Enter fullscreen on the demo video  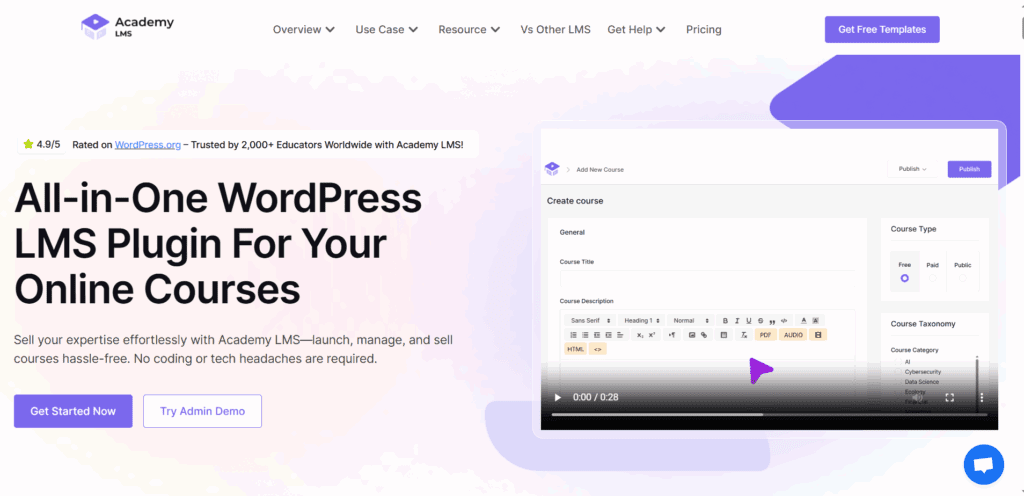coord(950,397)
